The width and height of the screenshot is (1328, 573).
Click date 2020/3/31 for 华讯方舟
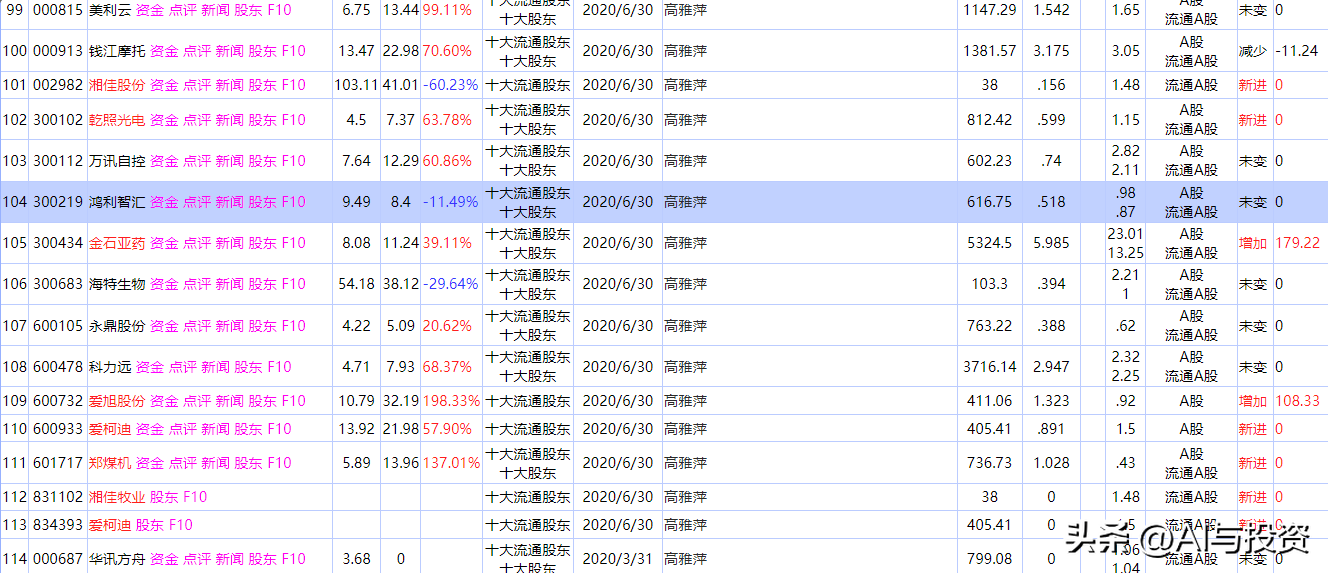pos(617,559)
